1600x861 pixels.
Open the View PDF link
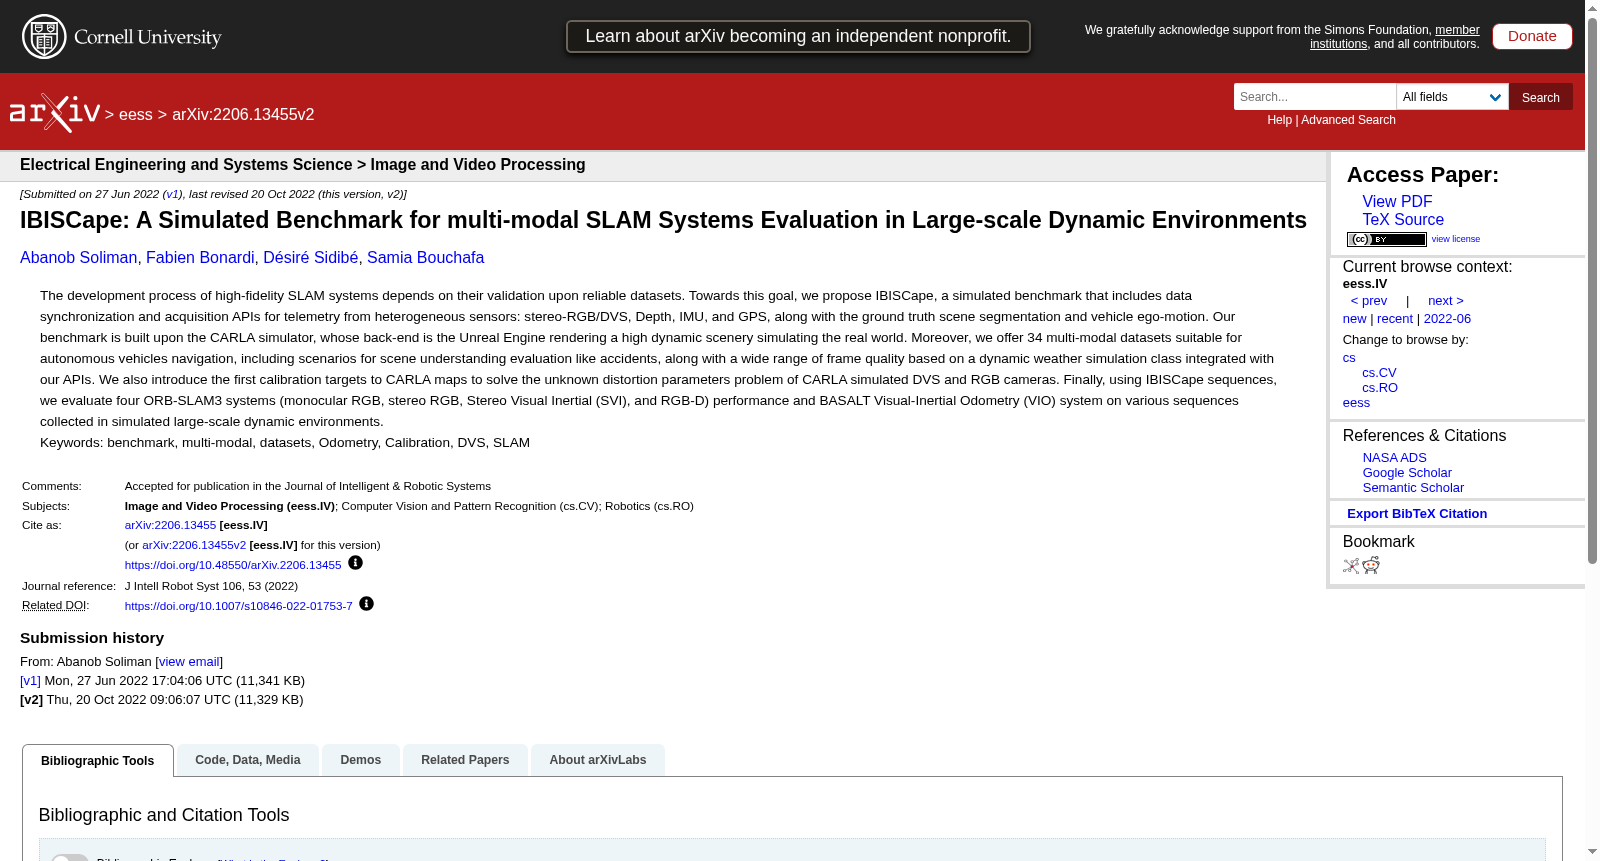(1397, 201)
